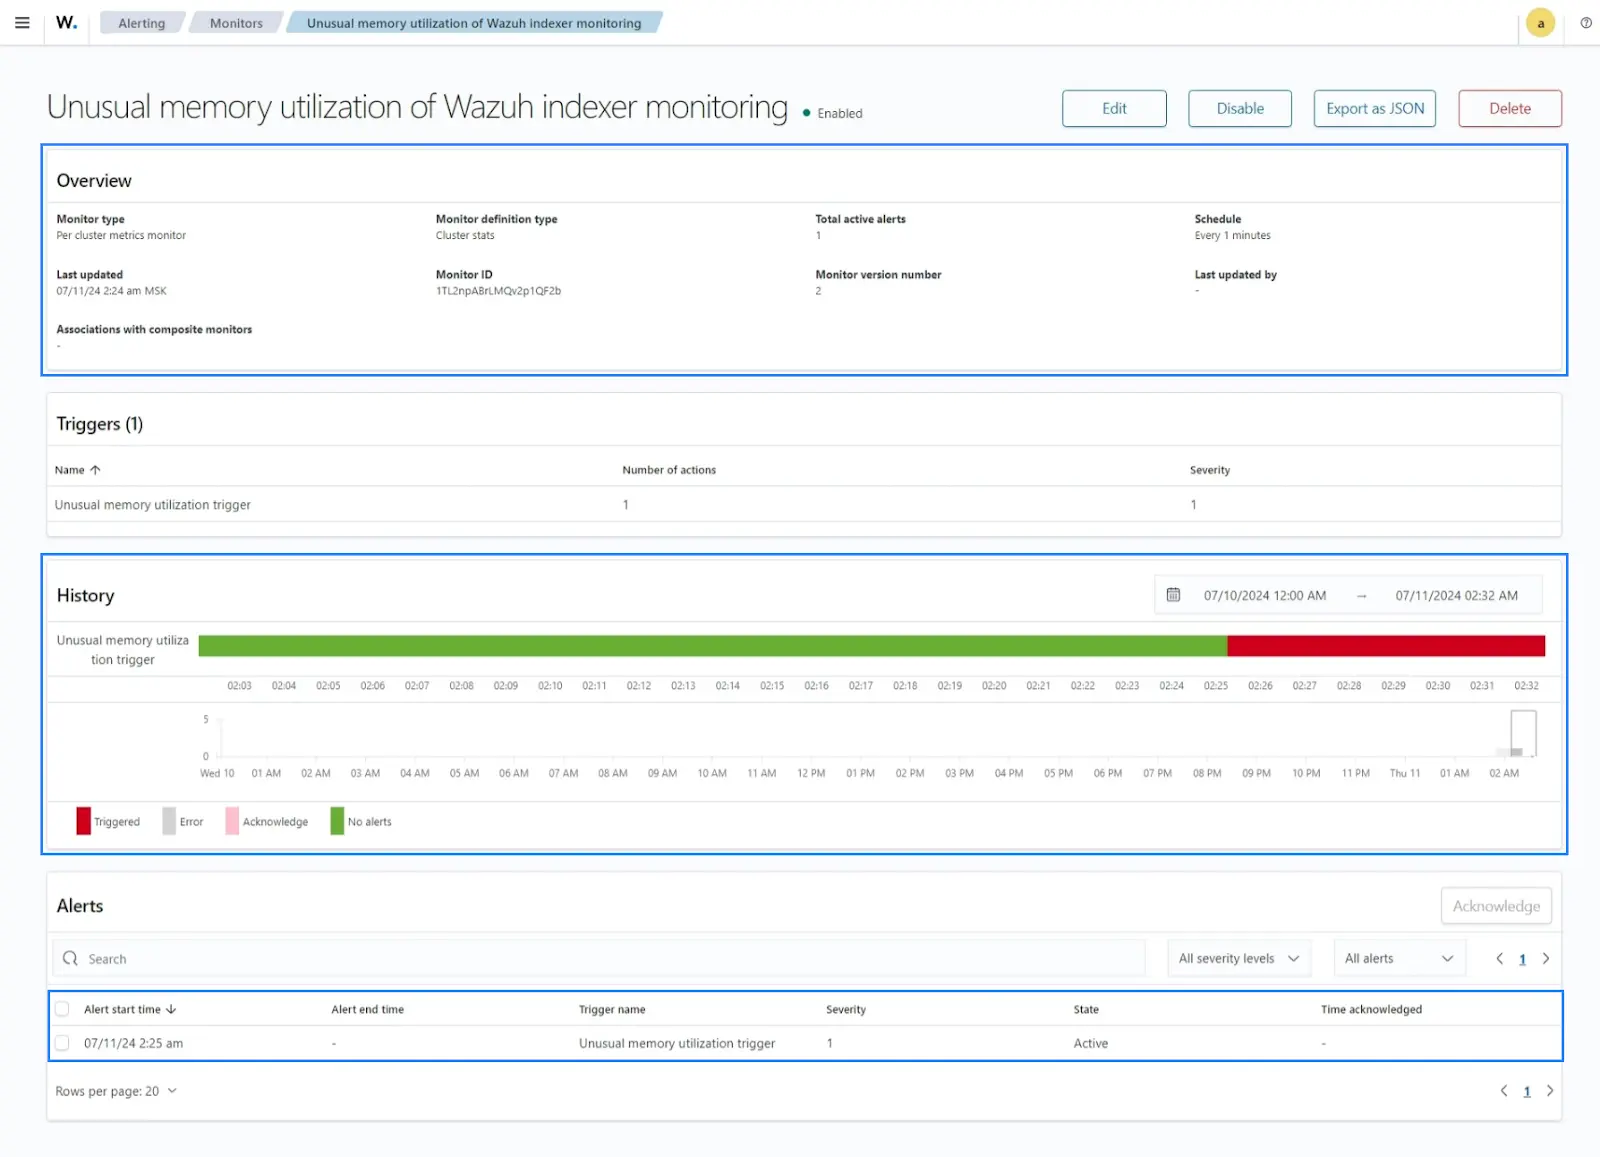Click the search magnifier icon in Alerts
Image resolution: width=1600 pixels, height=1157 pixels.
[70, 959]
